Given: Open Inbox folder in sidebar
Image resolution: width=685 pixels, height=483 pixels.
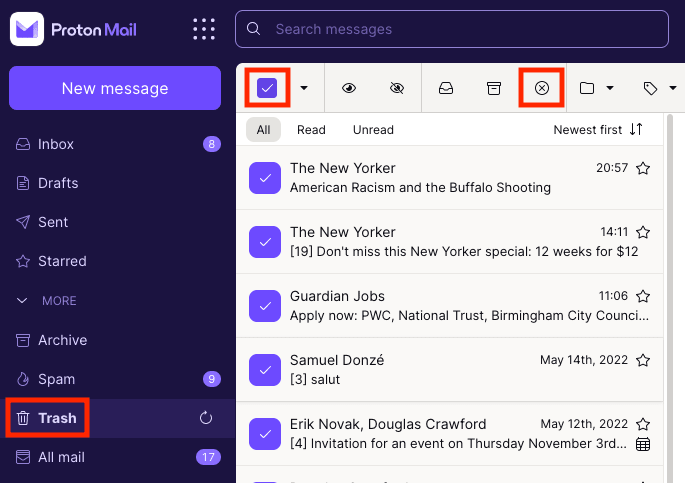Looking at the screenshot, I should [118, 144].
